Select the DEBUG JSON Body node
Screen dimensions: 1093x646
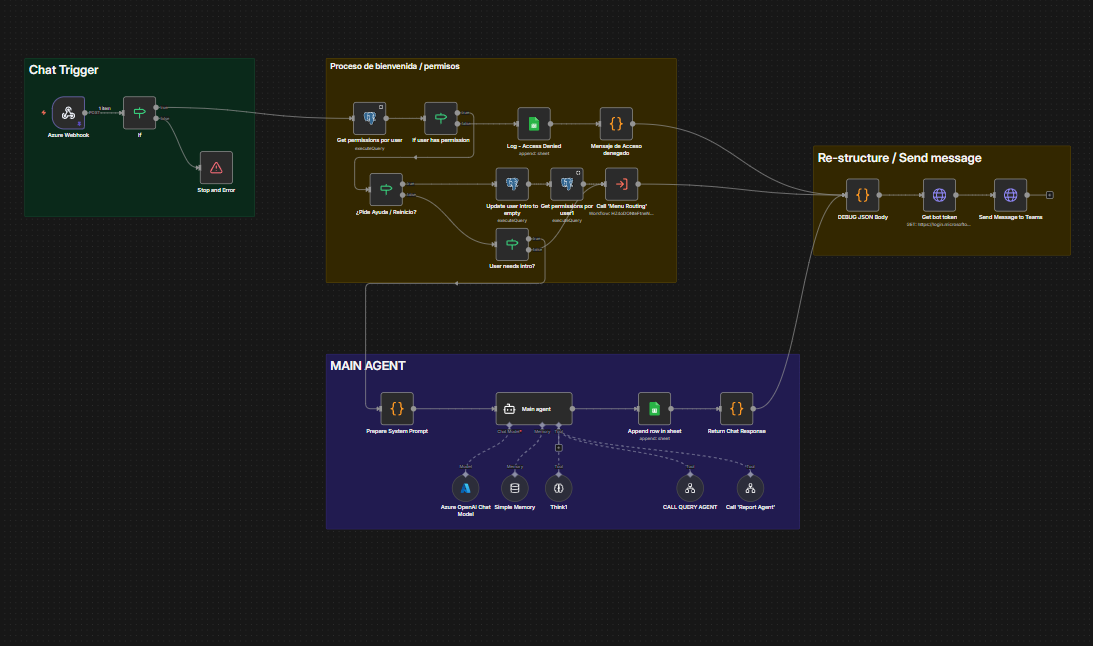pyautogui.click(x=862, y=195)
